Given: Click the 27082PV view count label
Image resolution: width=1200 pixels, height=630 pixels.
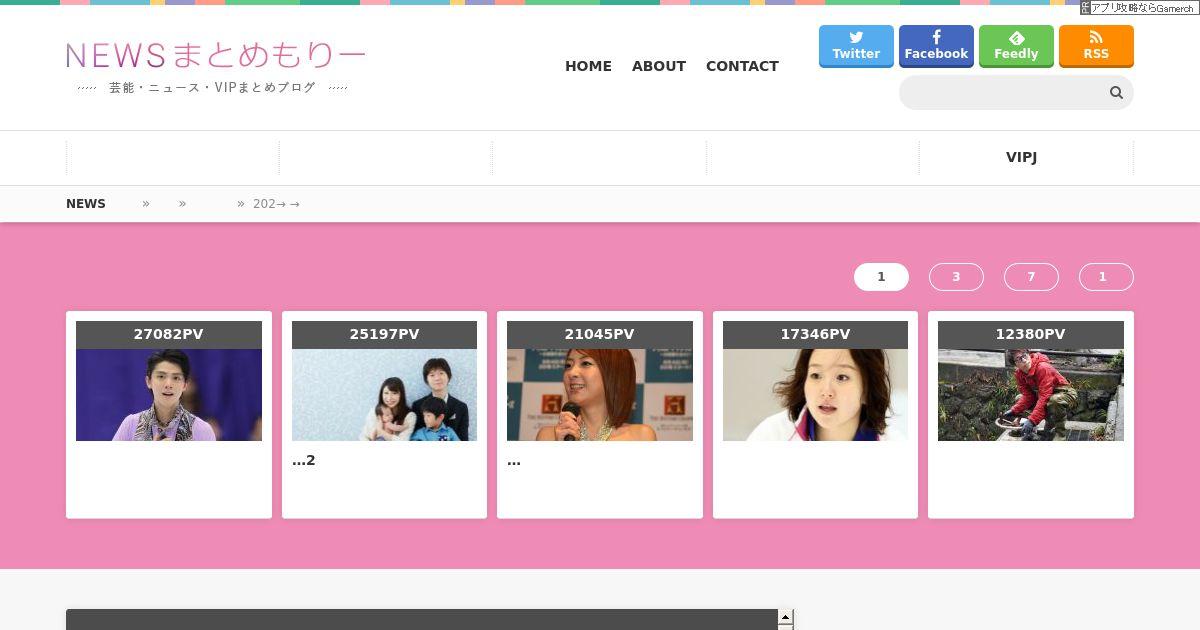Looking at the screenshot, I should point(169,335).
